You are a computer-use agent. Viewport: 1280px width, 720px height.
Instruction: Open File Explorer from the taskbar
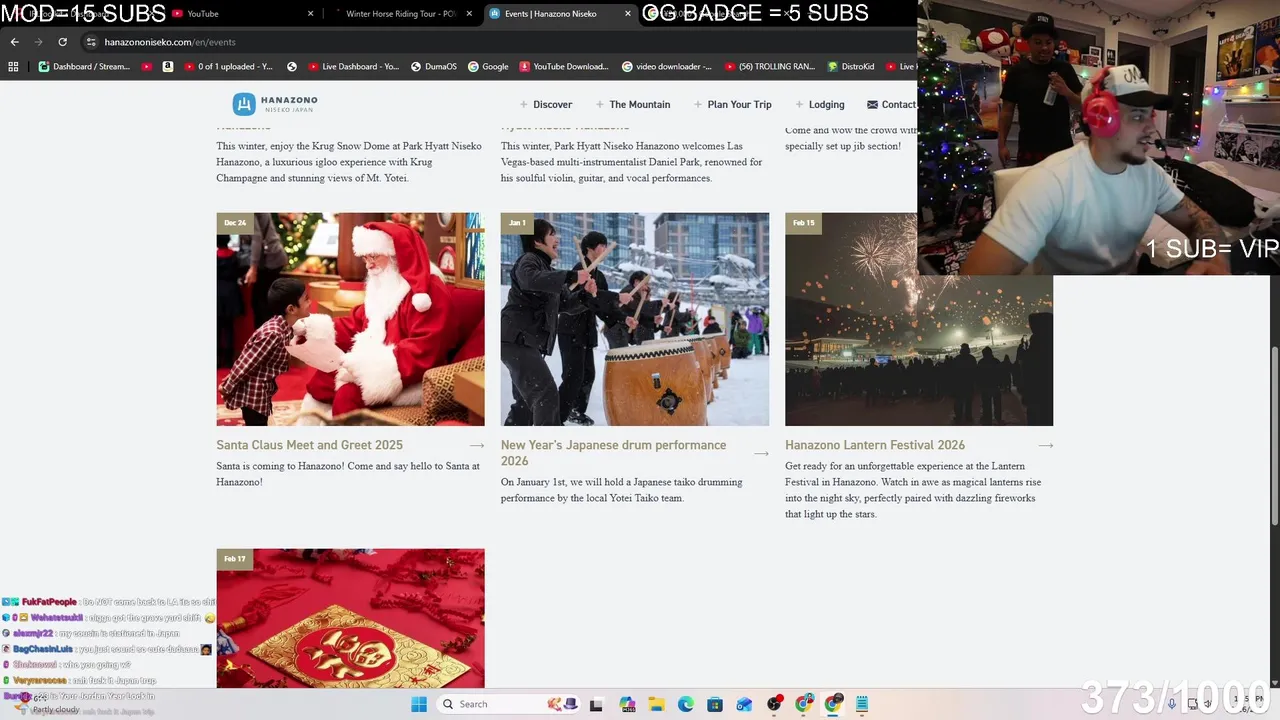pos(656,704)
